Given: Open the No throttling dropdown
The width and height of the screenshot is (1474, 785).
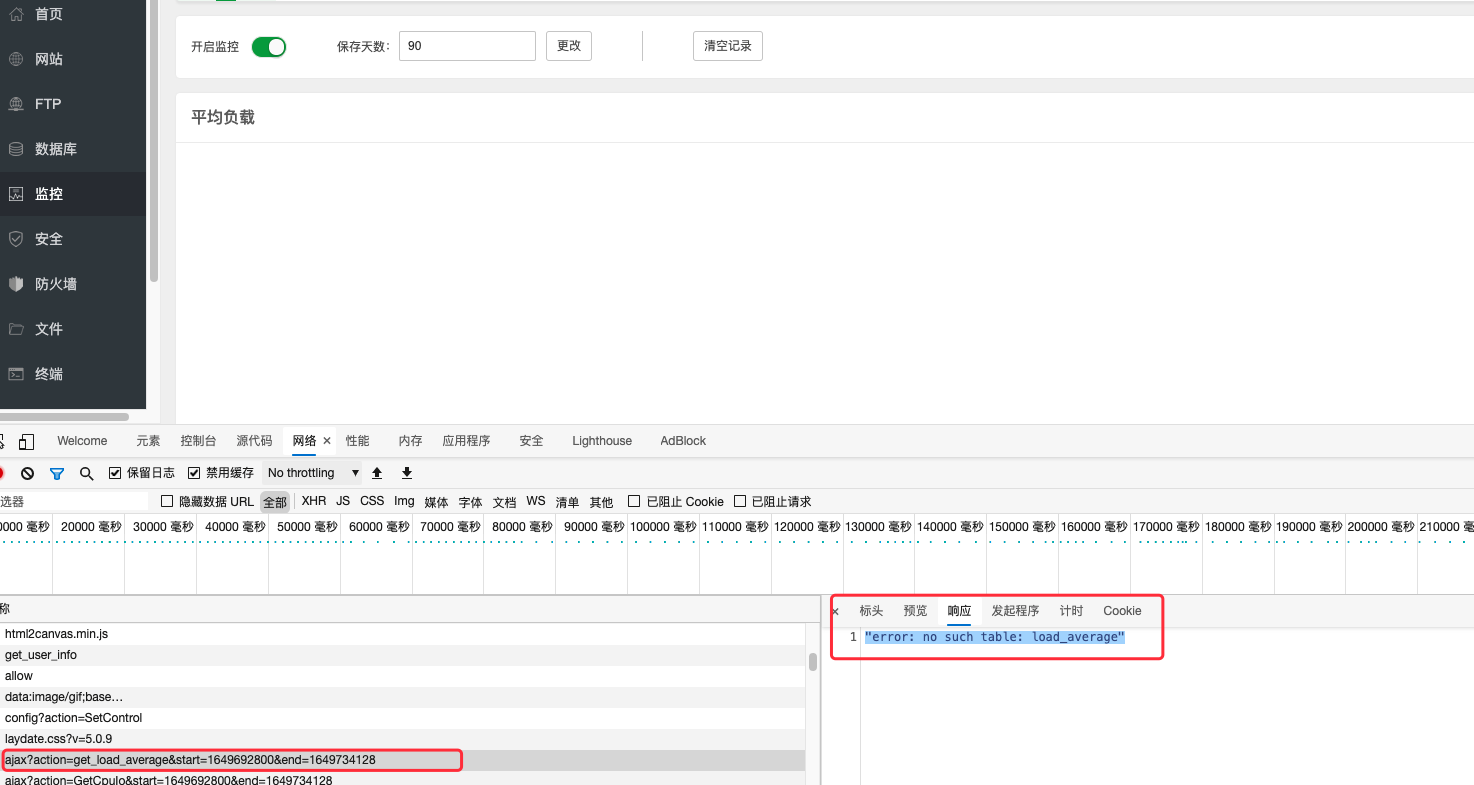Looking at the screenshot, I should [312, 473].
